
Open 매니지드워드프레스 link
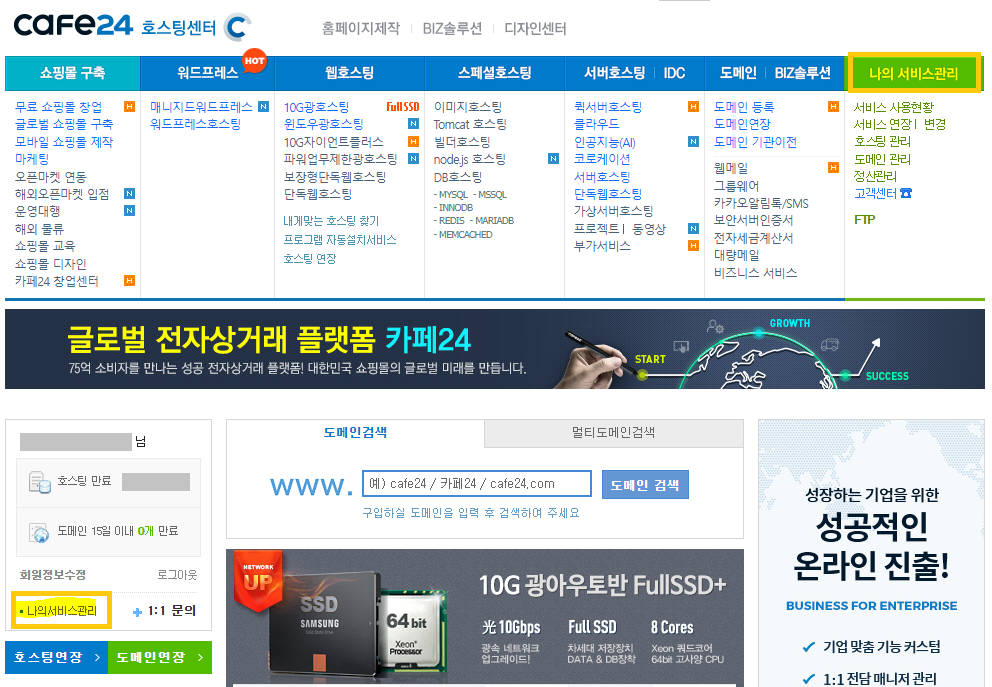pyautogui.click(x=201, y=107)
